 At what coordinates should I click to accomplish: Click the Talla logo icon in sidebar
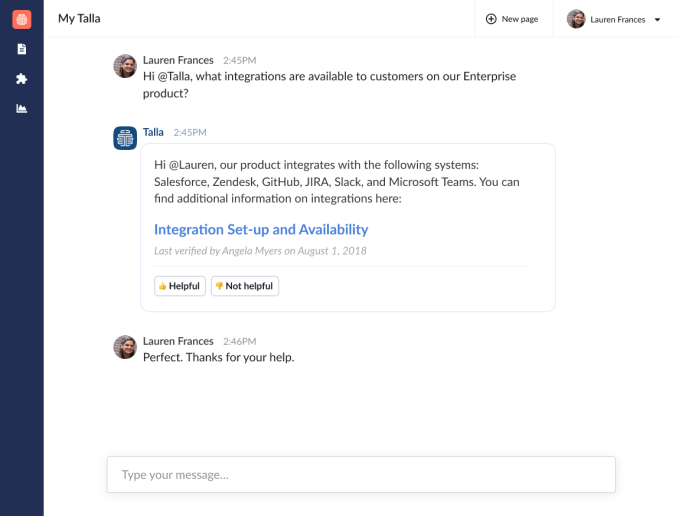pyautogui.click(x=21, y=19)
